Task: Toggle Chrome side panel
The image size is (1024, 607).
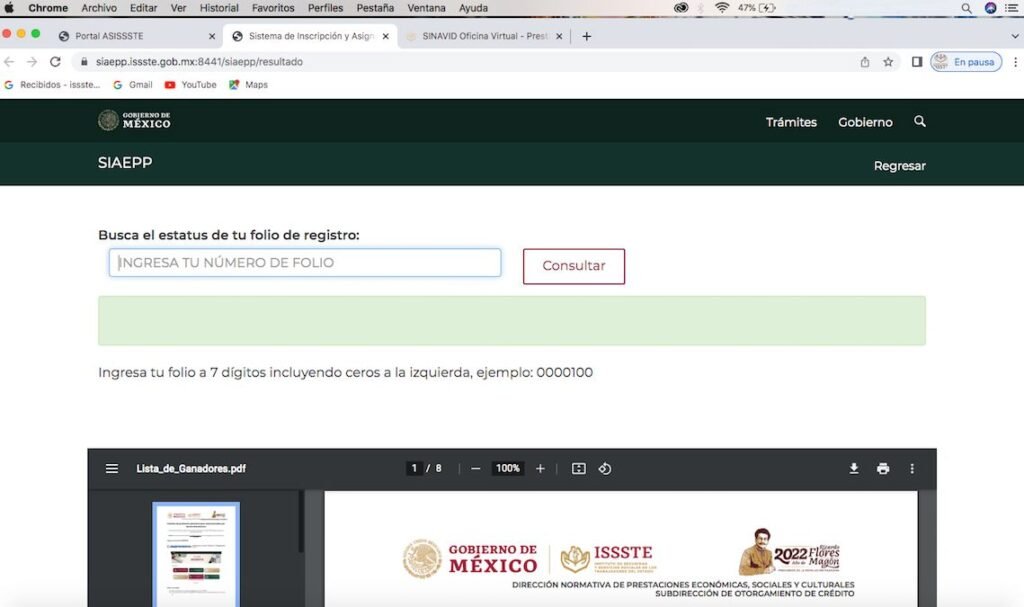Action: pyautogui.click(x=917, y=62)
